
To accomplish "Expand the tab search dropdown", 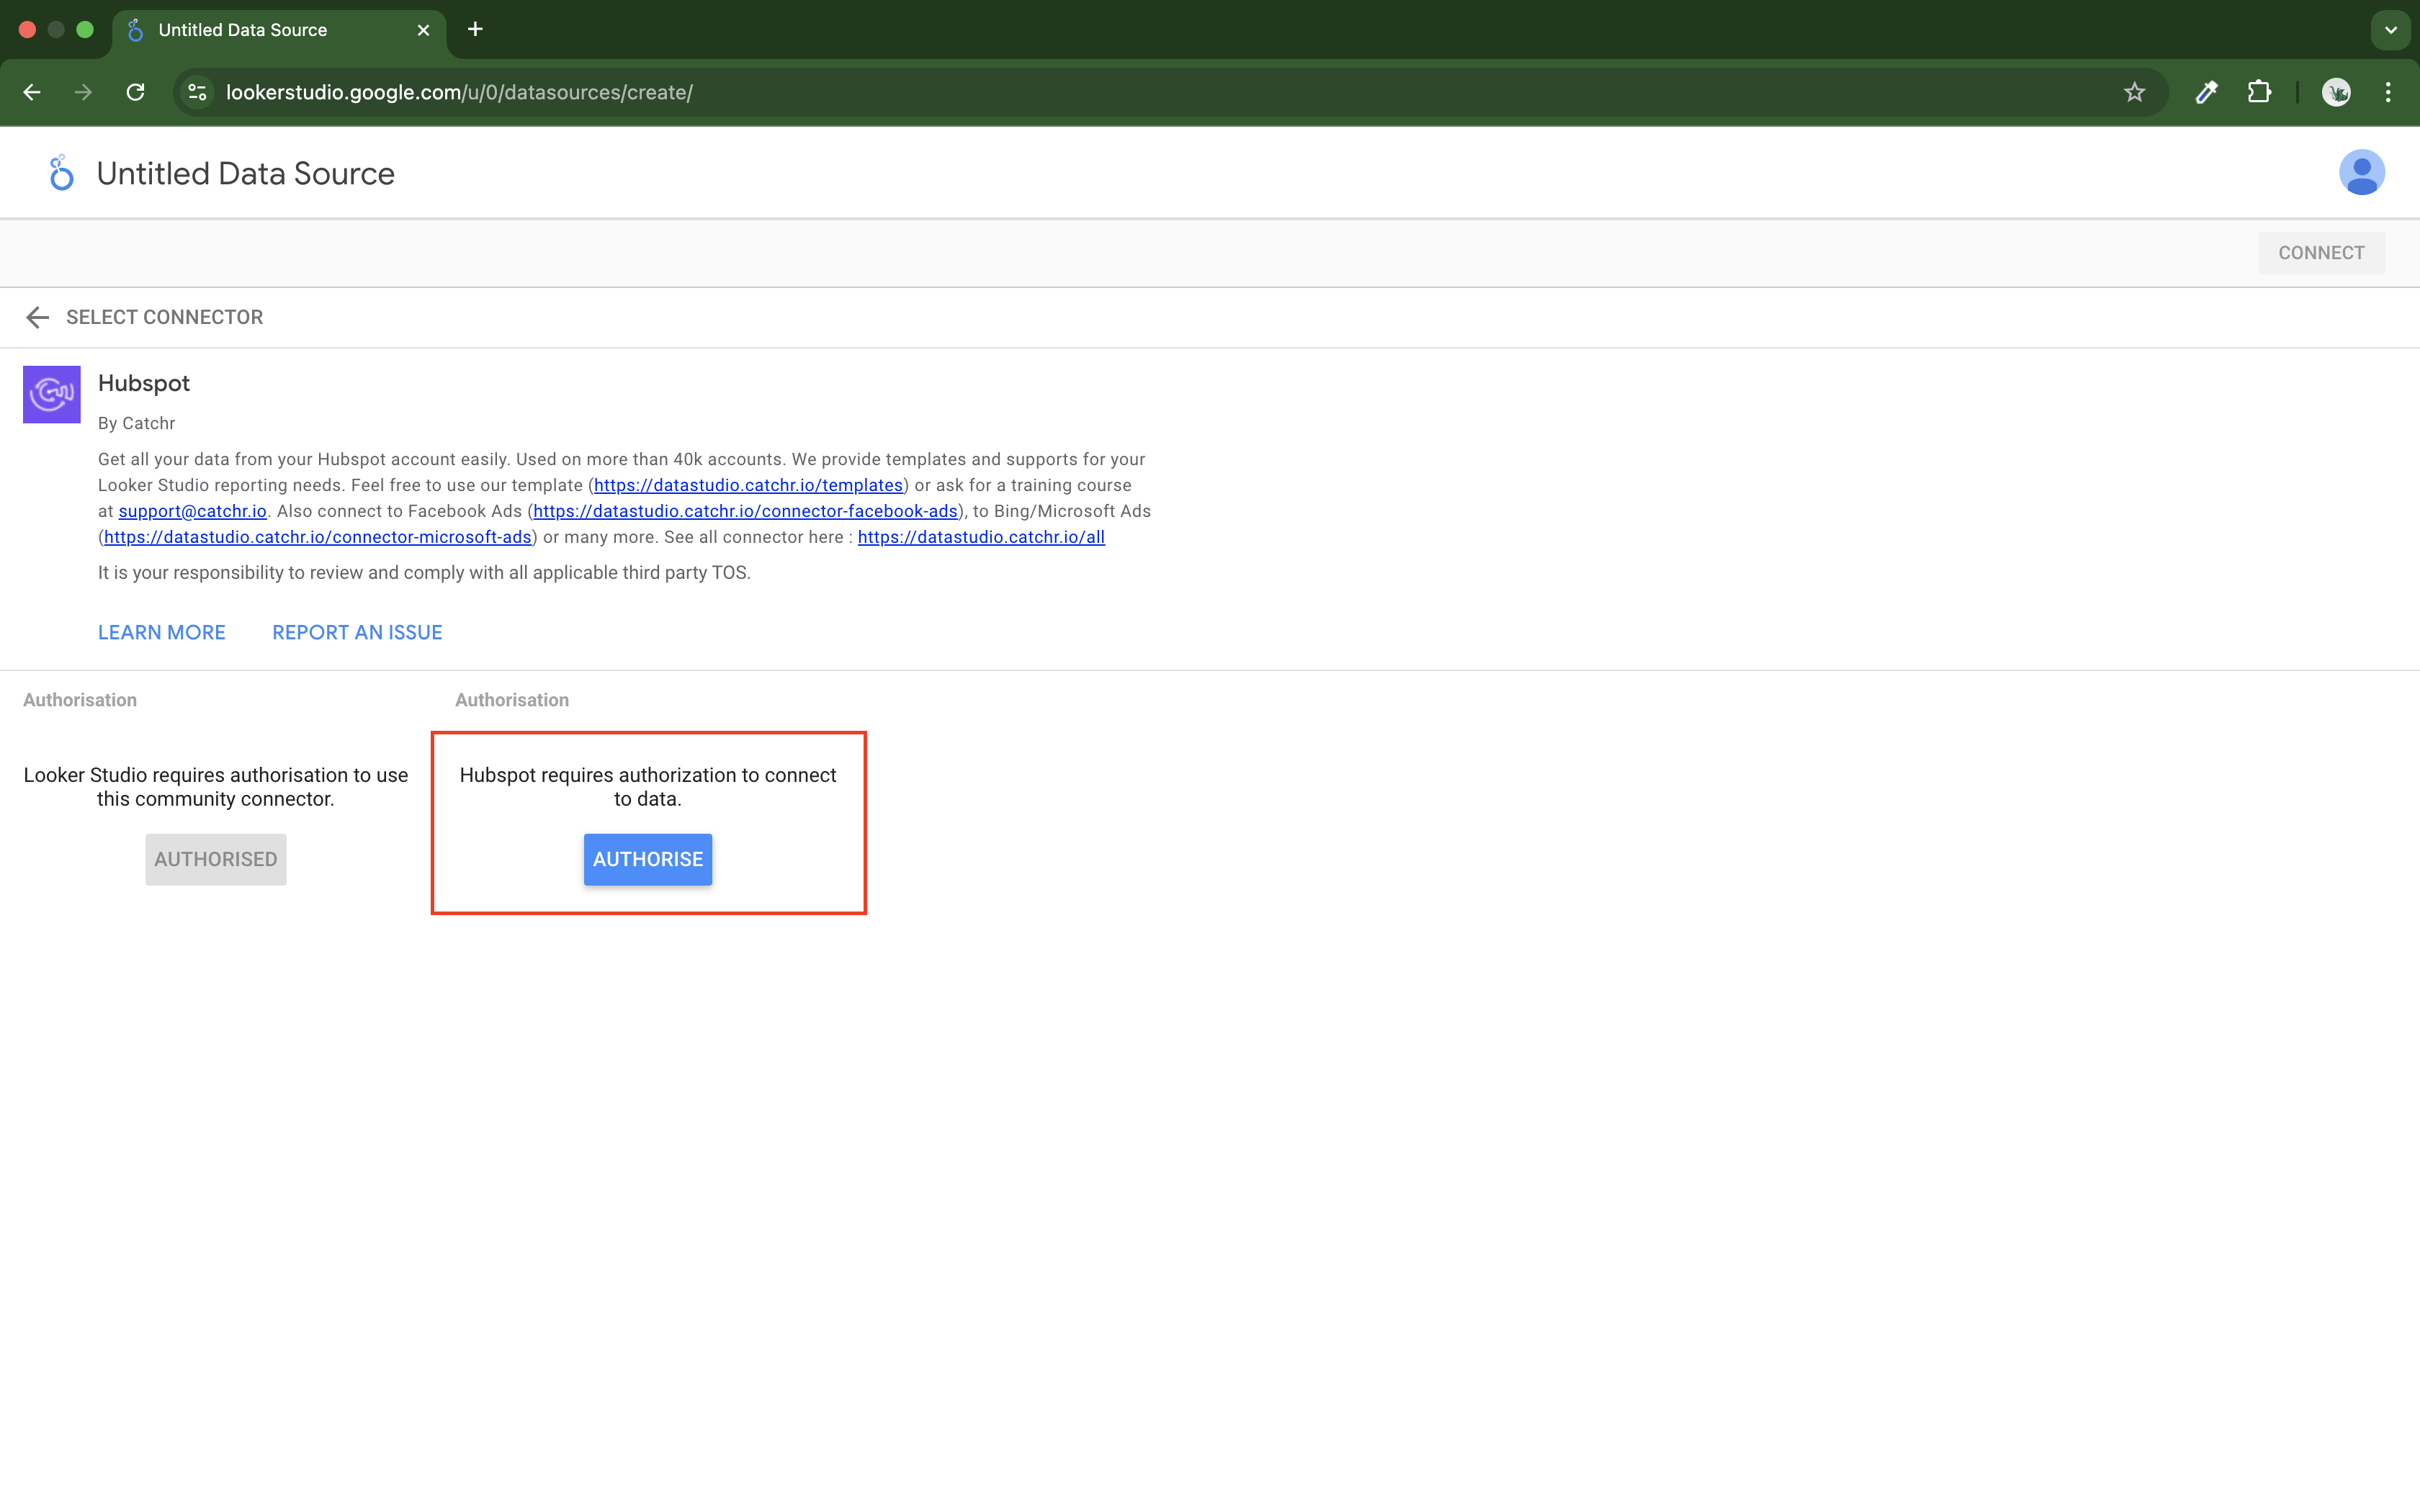I will 2390,30.
